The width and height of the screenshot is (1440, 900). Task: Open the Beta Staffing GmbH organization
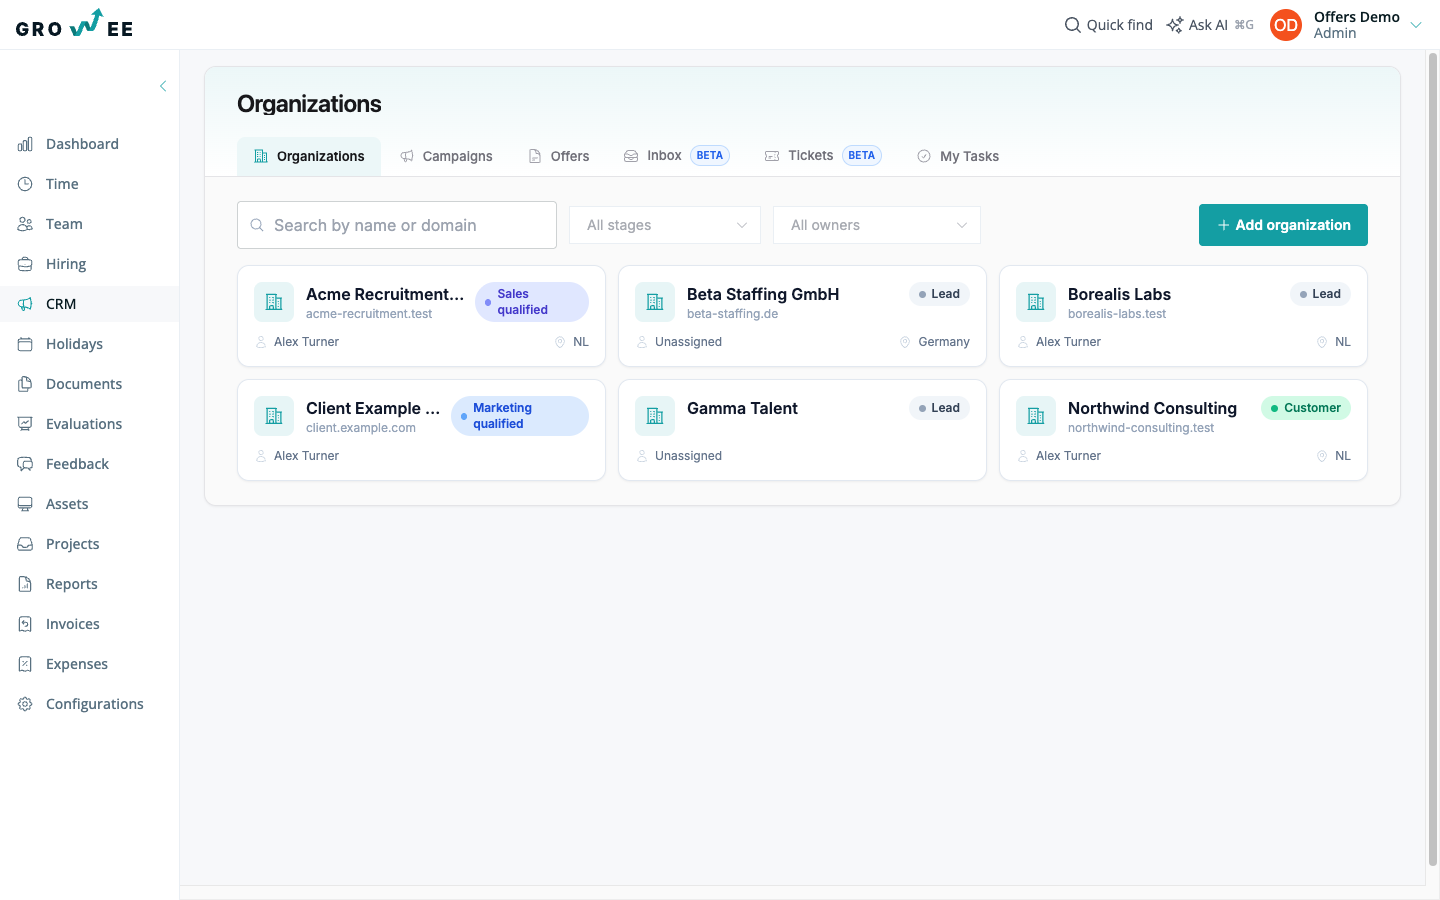pos(763,294)
